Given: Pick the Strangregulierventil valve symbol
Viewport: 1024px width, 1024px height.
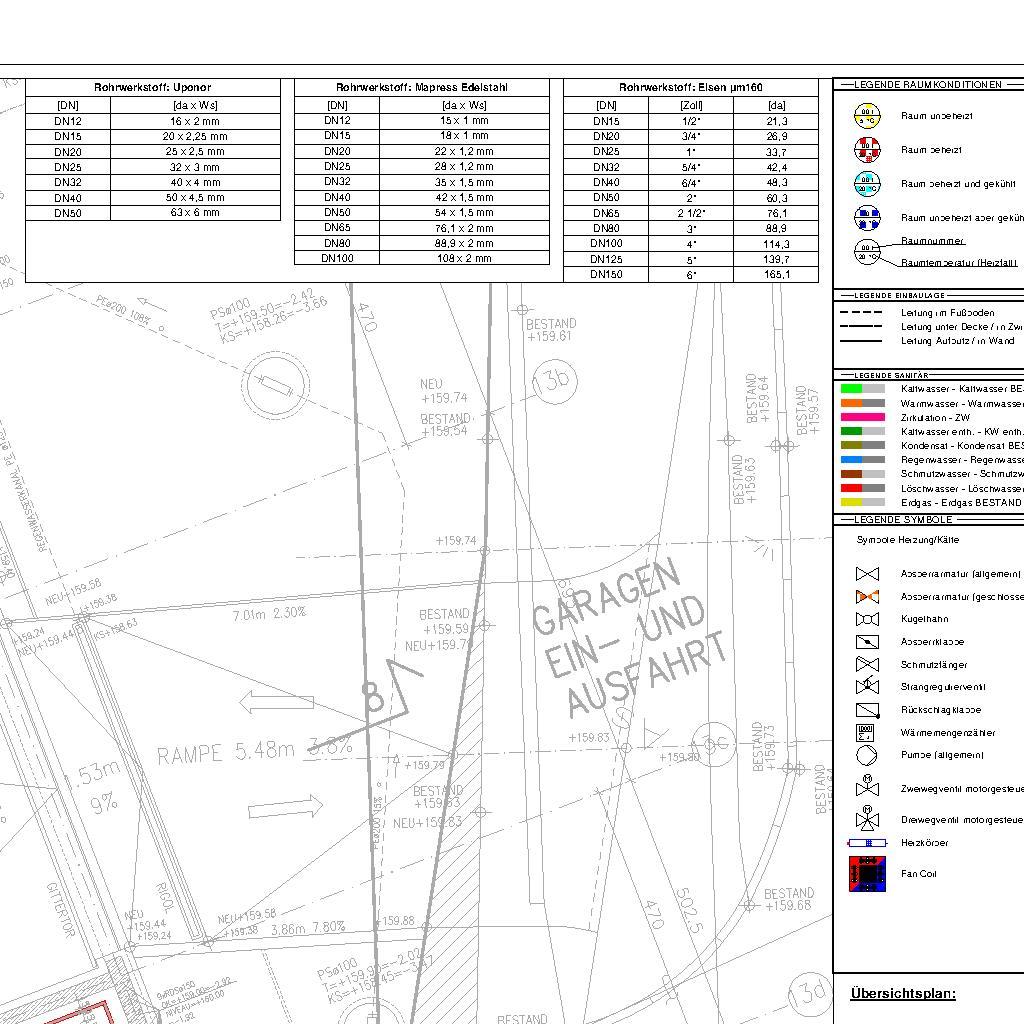Looking at the screenshot, I should (x=866, y=687).
